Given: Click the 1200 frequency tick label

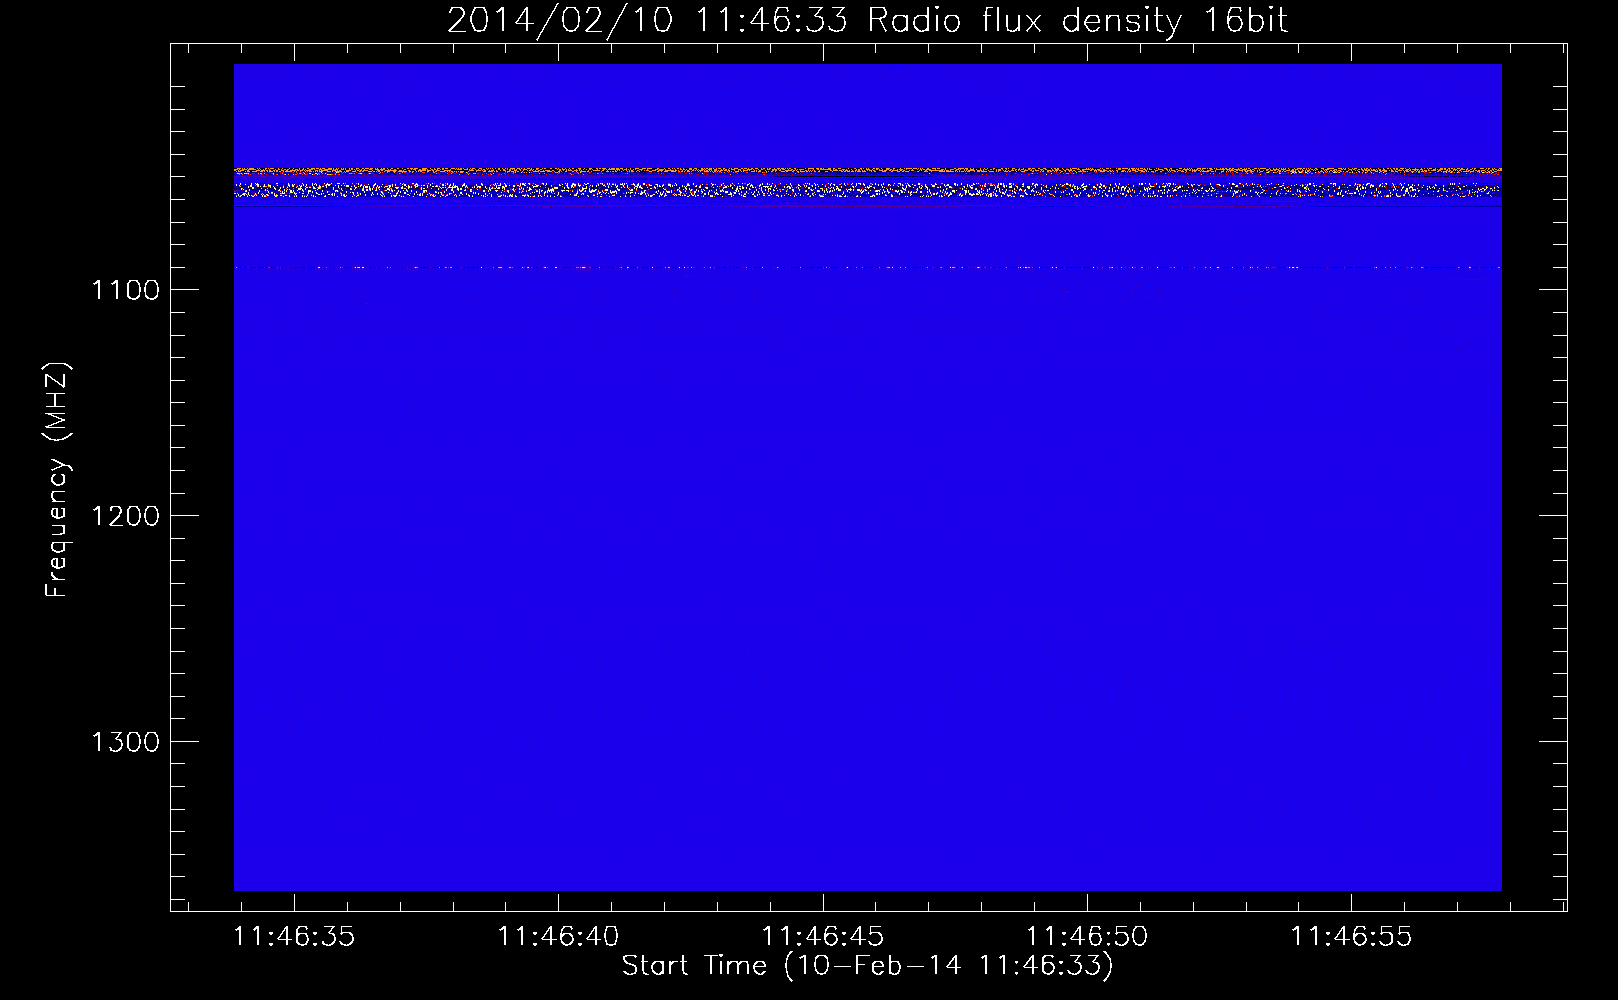Looking at the screenshot, I should pyautogui.click(x=125, y=516).
